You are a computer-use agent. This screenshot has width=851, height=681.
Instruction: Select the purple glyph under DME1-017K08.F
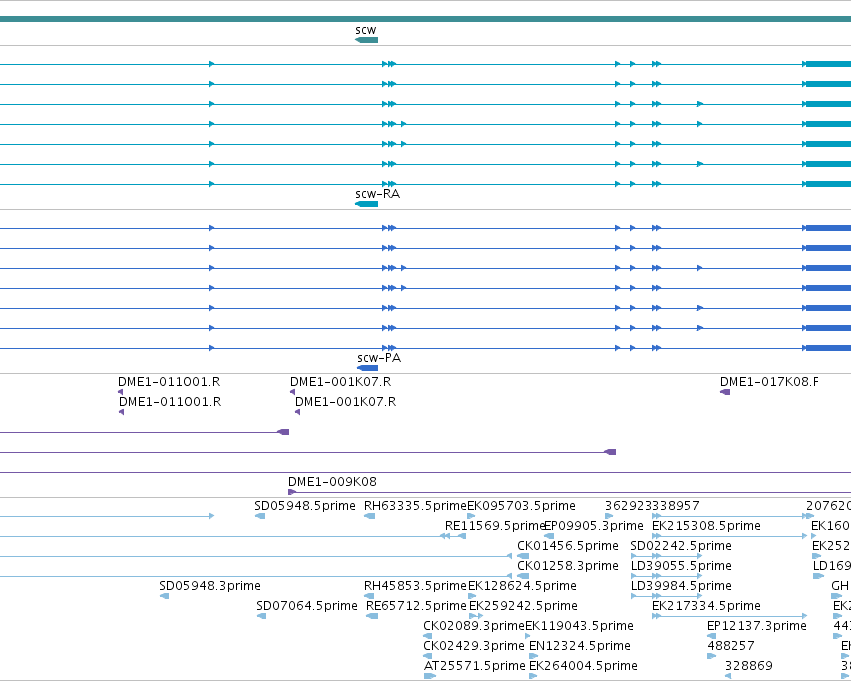click(x=725, y=392)
